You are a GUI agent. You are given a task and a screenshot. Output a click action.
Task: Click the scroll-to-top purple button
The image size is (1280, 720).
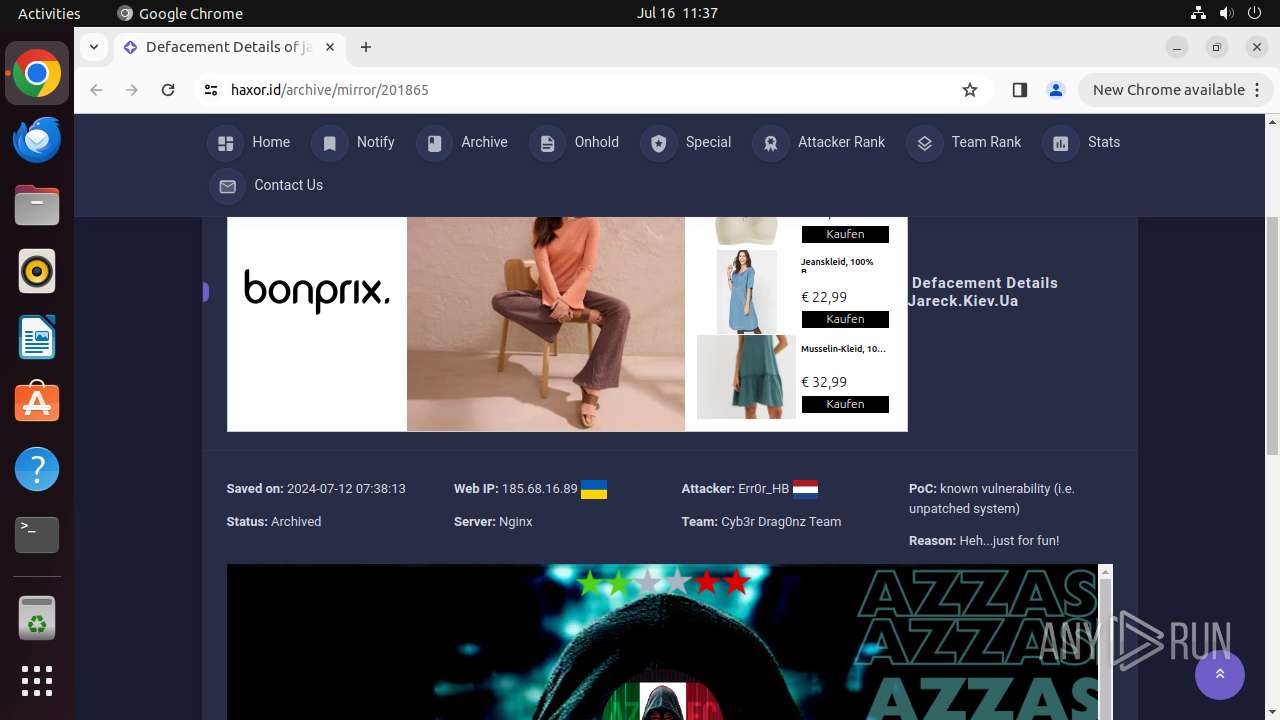tap(1220, 675)
